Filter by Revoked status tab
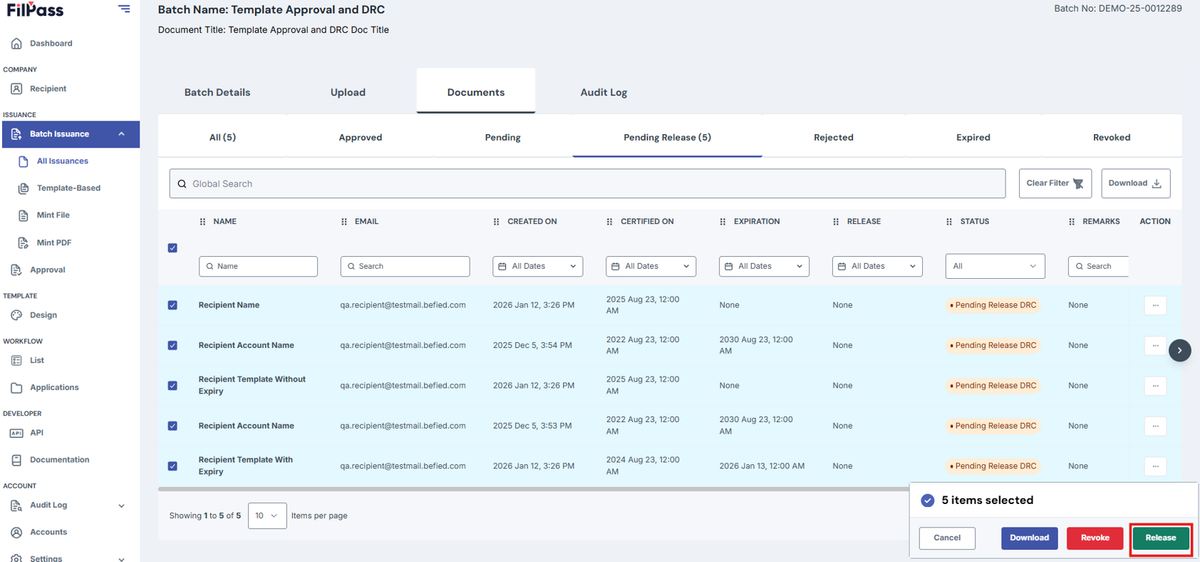This screenshot has width=1200, height=562. click(1111, 137)
